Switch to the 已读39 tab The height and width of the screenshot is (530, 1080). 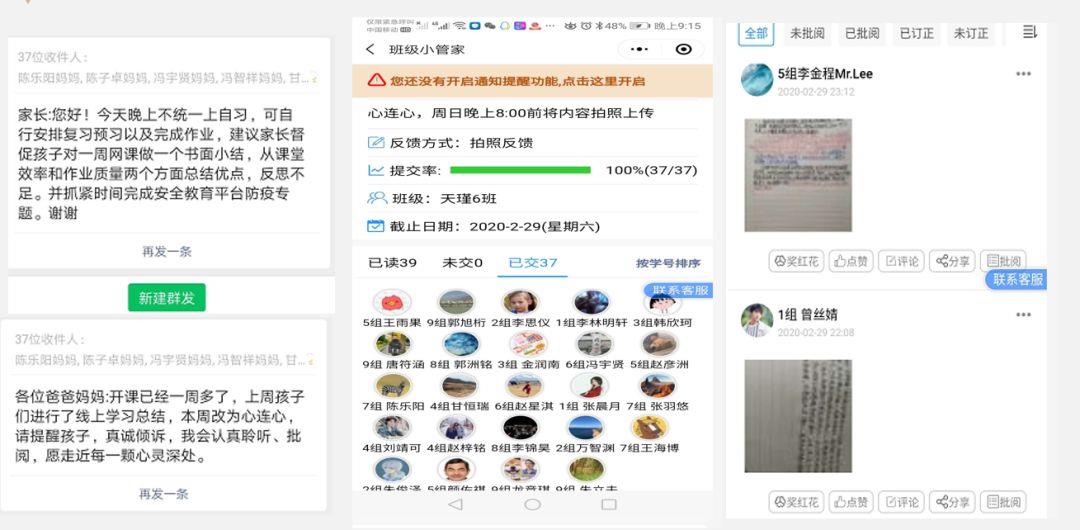pos(393,263)
